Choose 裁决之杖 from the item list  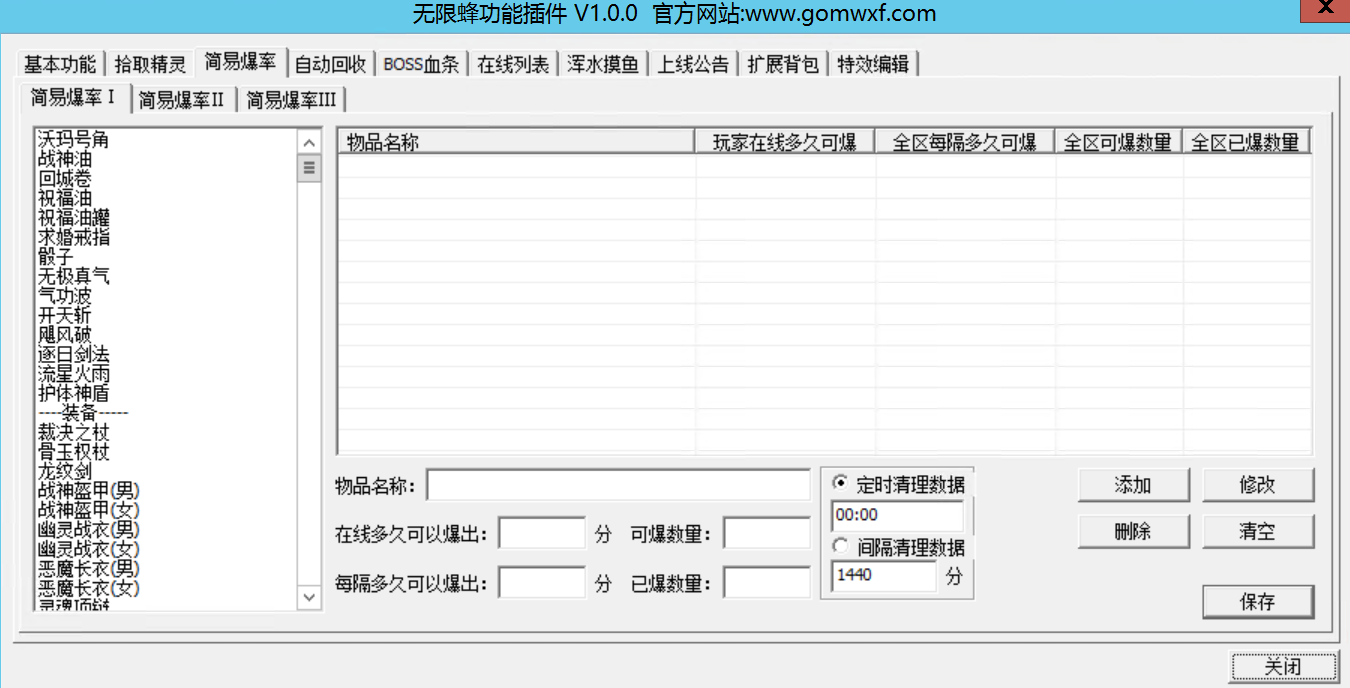[73, 433]
